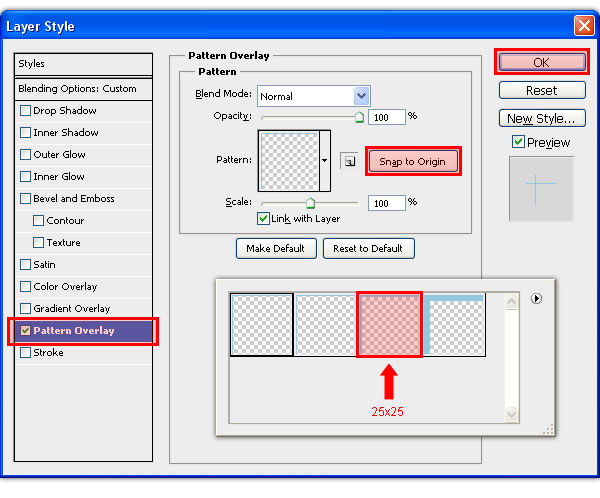600x498 pixels.
Task: Select first pattern thumbnail in picker
Action: coord(262,325)
